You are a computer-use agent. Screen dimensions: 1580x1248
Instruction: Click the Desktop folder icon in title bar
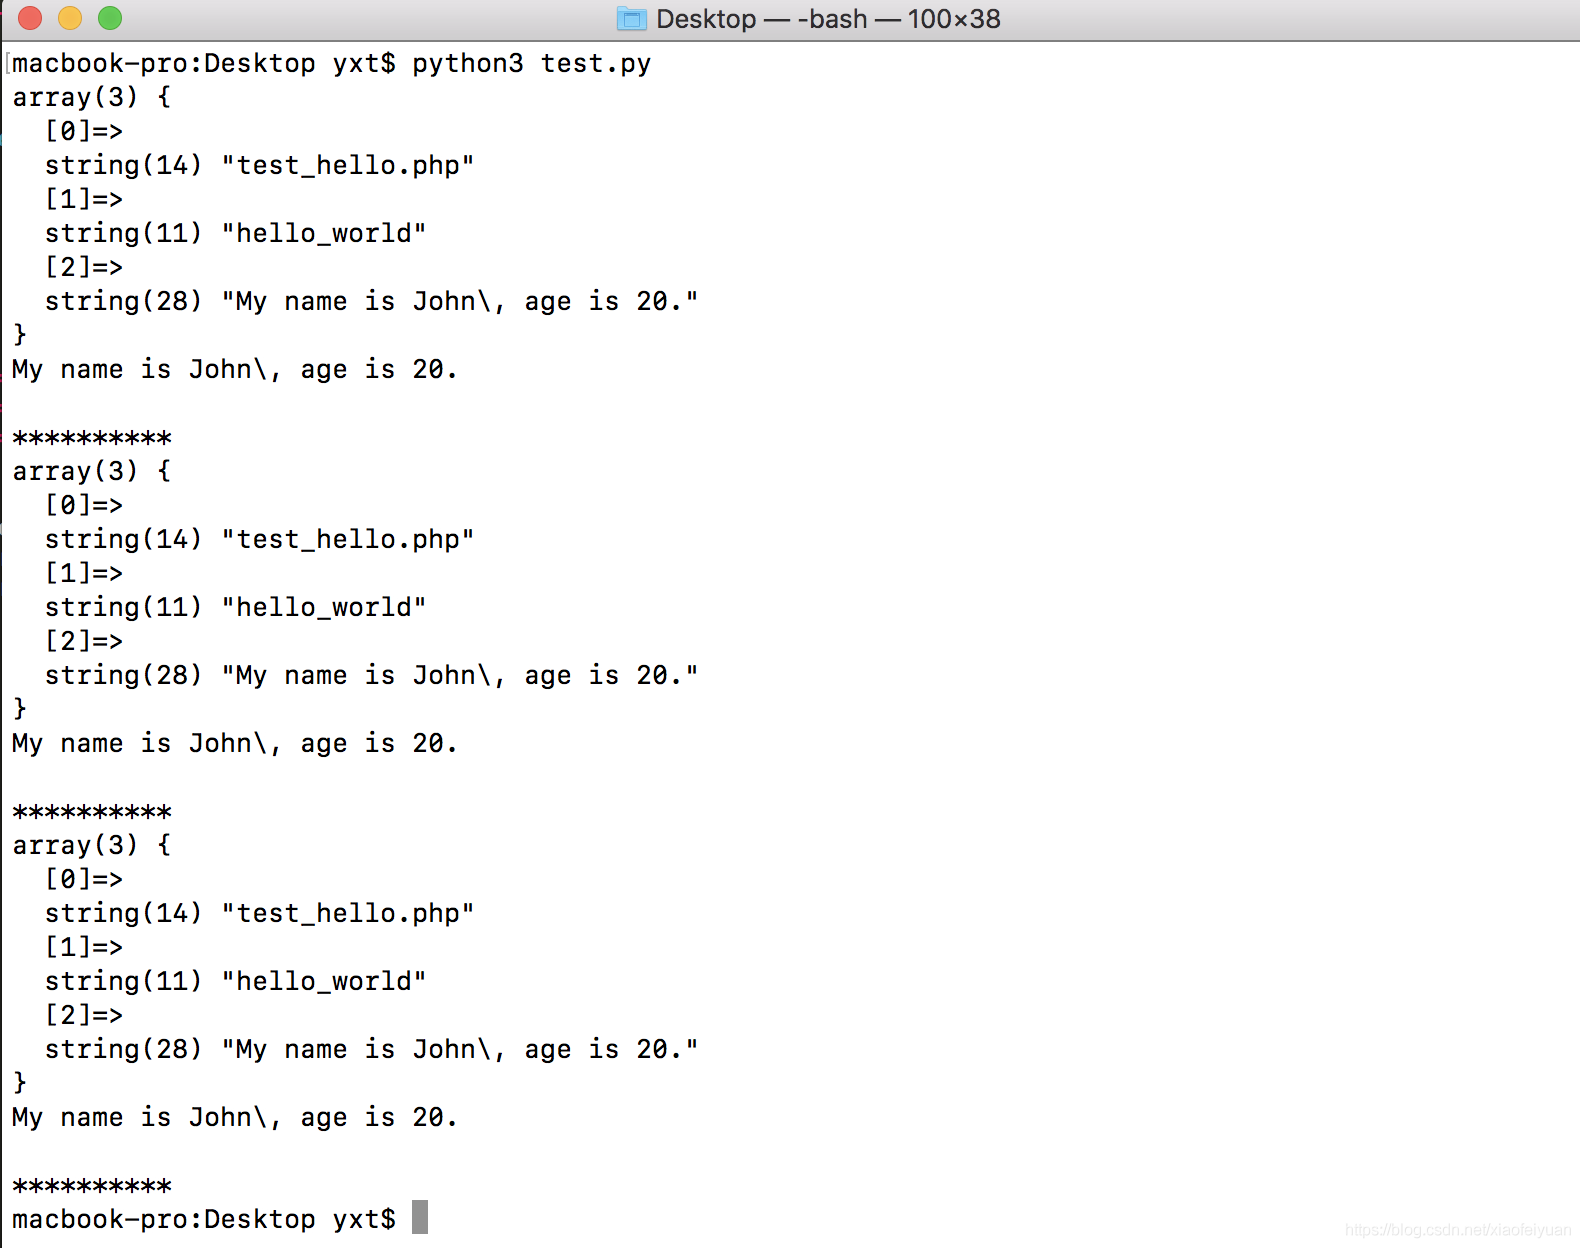[x=631, y=19]
